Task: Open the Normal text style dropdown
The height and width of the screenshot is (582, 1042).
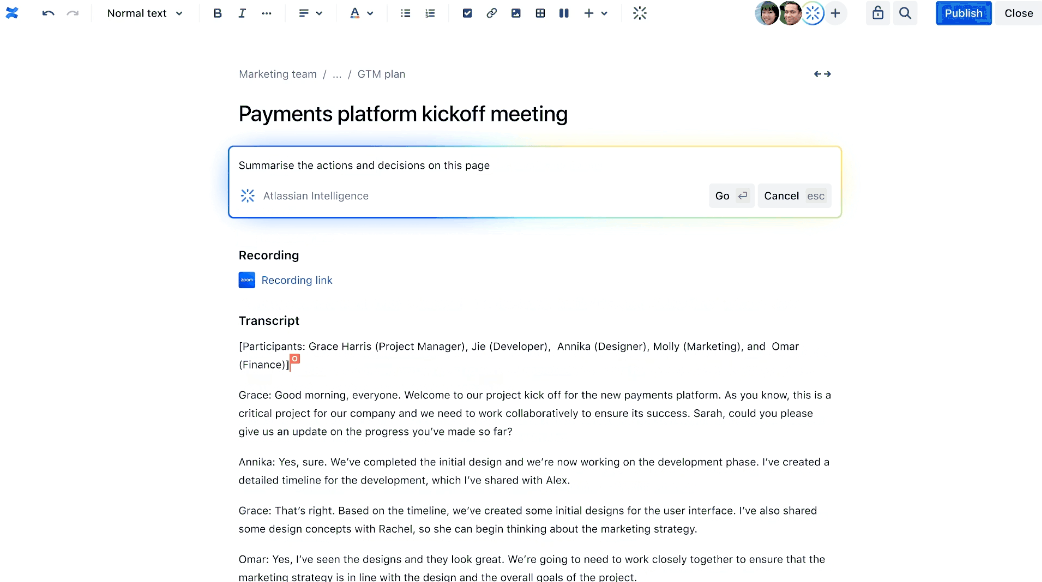Action: 144,13
